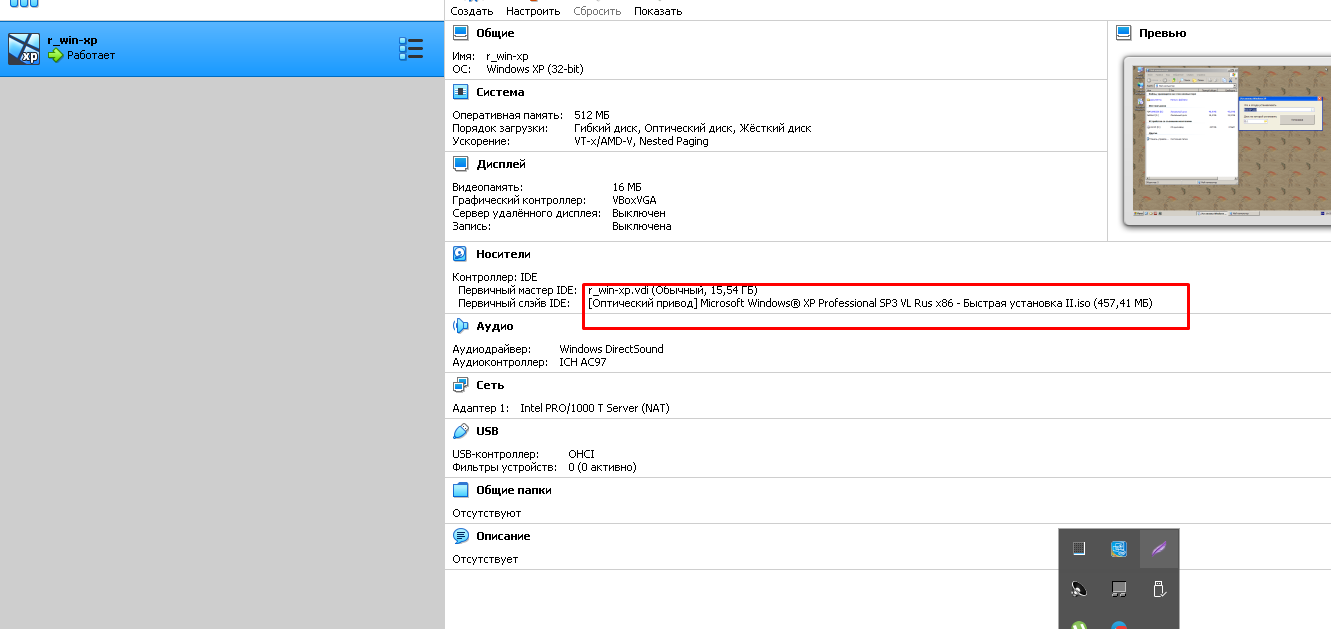
Task: Click the Сеть section title
Action: coord(490,385)
